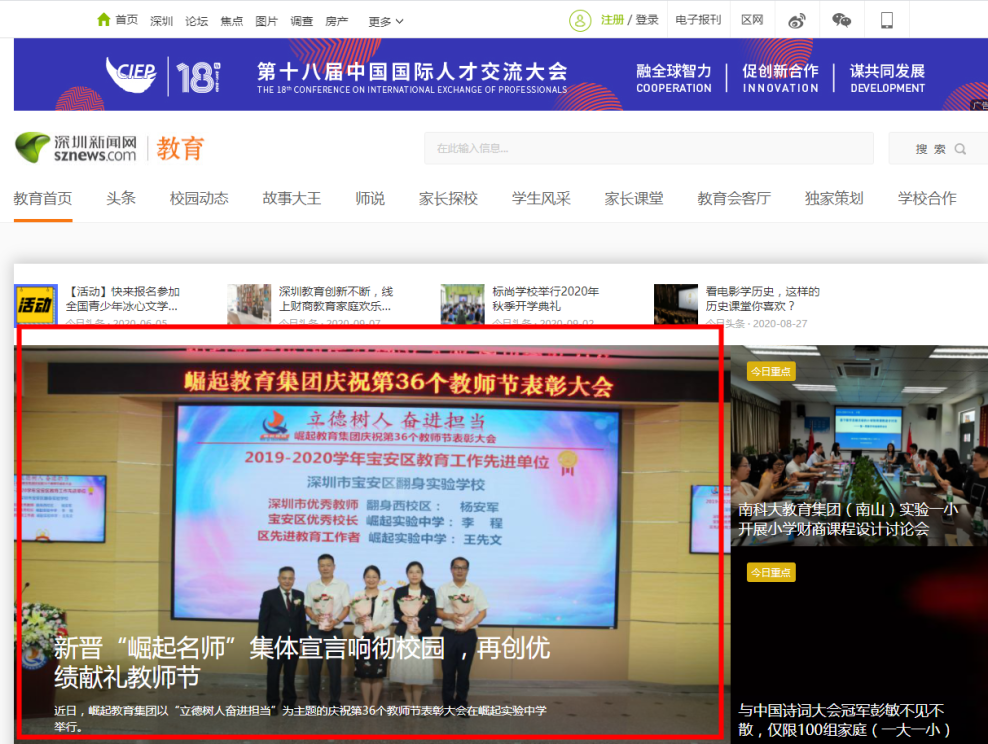Open the 崛起名师 featured headline article
Screen dimensions: 988x744
pos(302,662)
